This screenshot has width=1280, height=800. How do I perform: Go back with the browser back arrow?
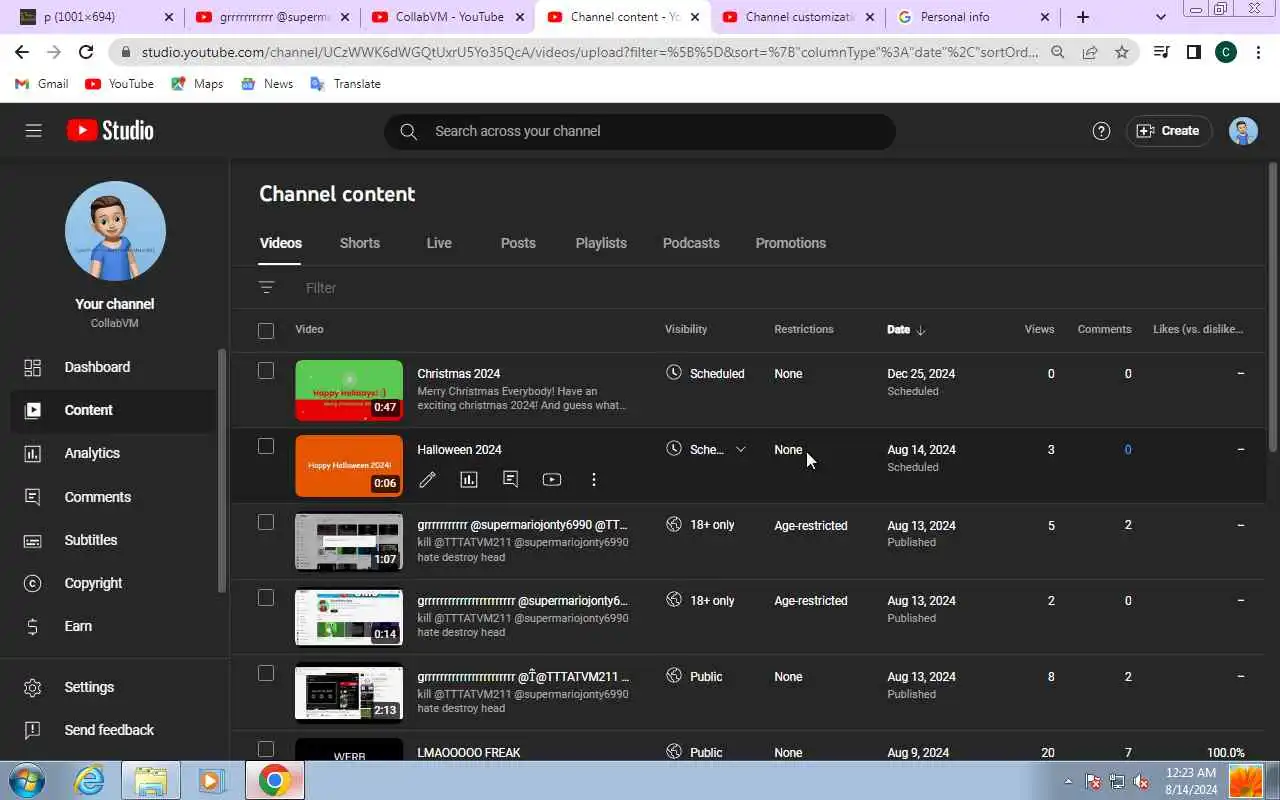pyautogui.click(x=22, y=52)
